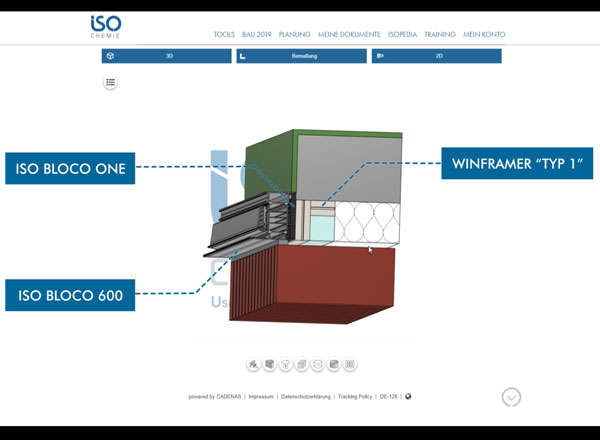Screen dimensions: 600x440
Task: Click the DE-128 footer text
Action: pyautogui.click(x=388, y=397)
